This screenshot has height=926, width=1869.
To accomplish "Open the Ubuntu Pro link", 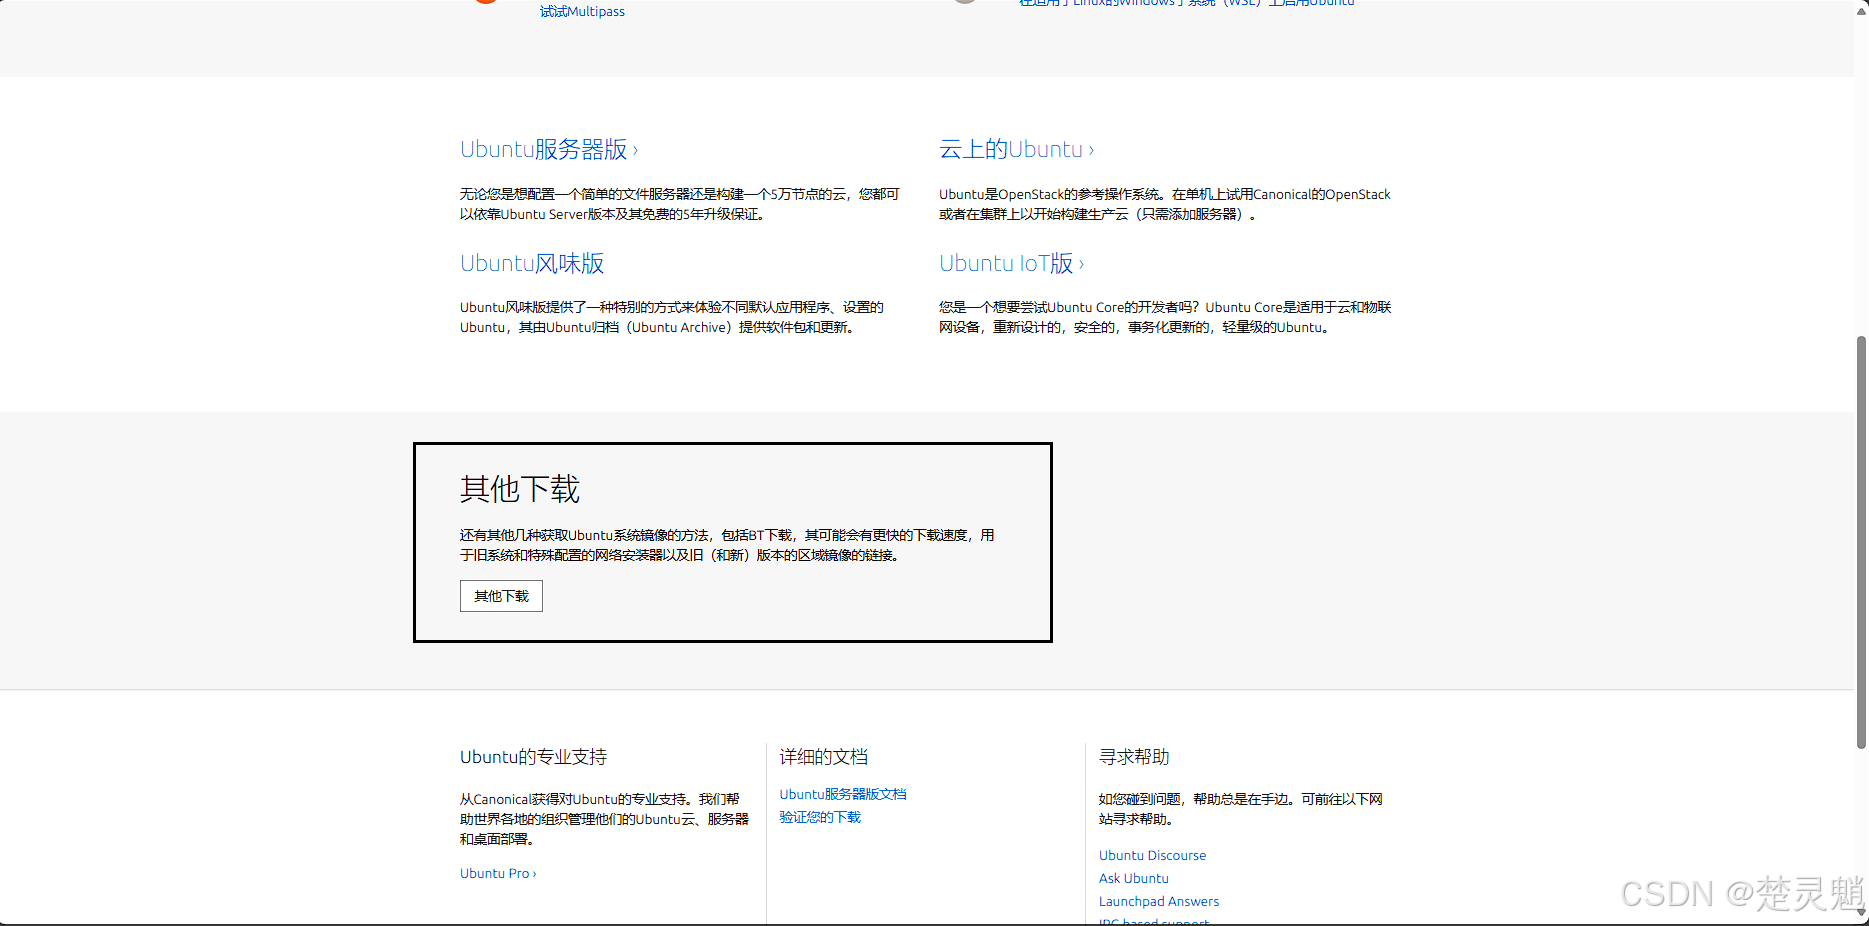I will (x=498, y=873).
